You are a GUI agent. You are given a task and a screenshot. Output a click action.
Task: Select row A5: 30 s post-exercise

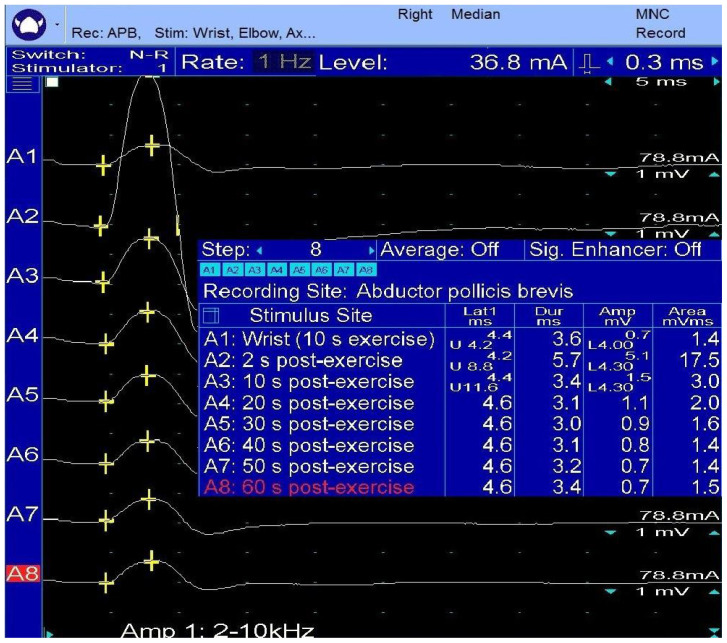point(460,424)
